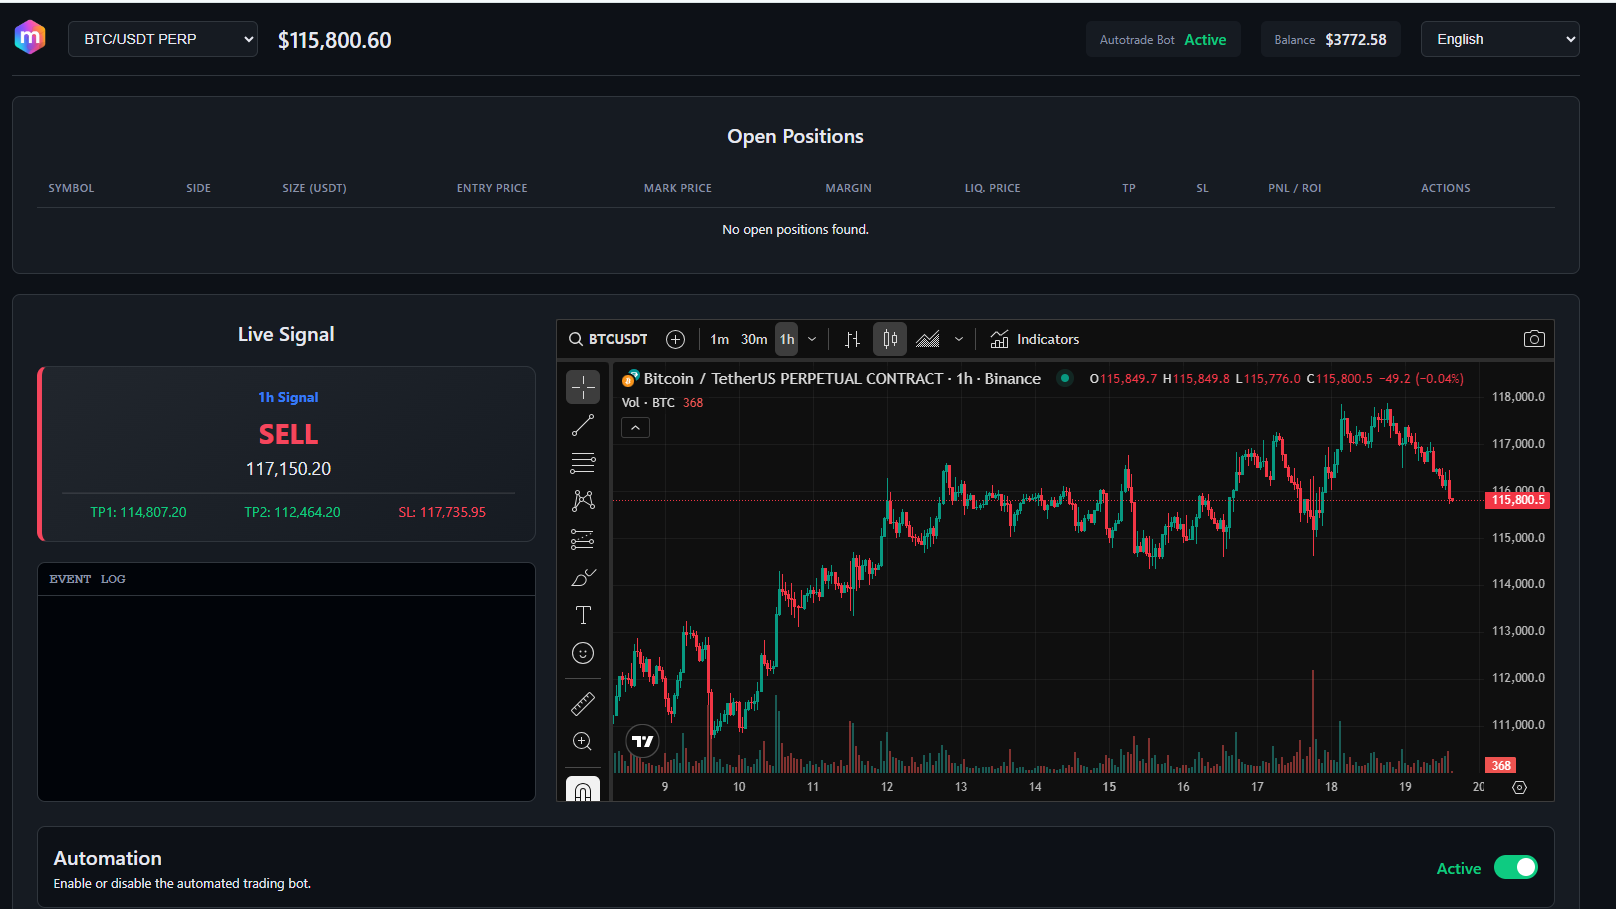Select the Text annotation tool

pos(583,615)
